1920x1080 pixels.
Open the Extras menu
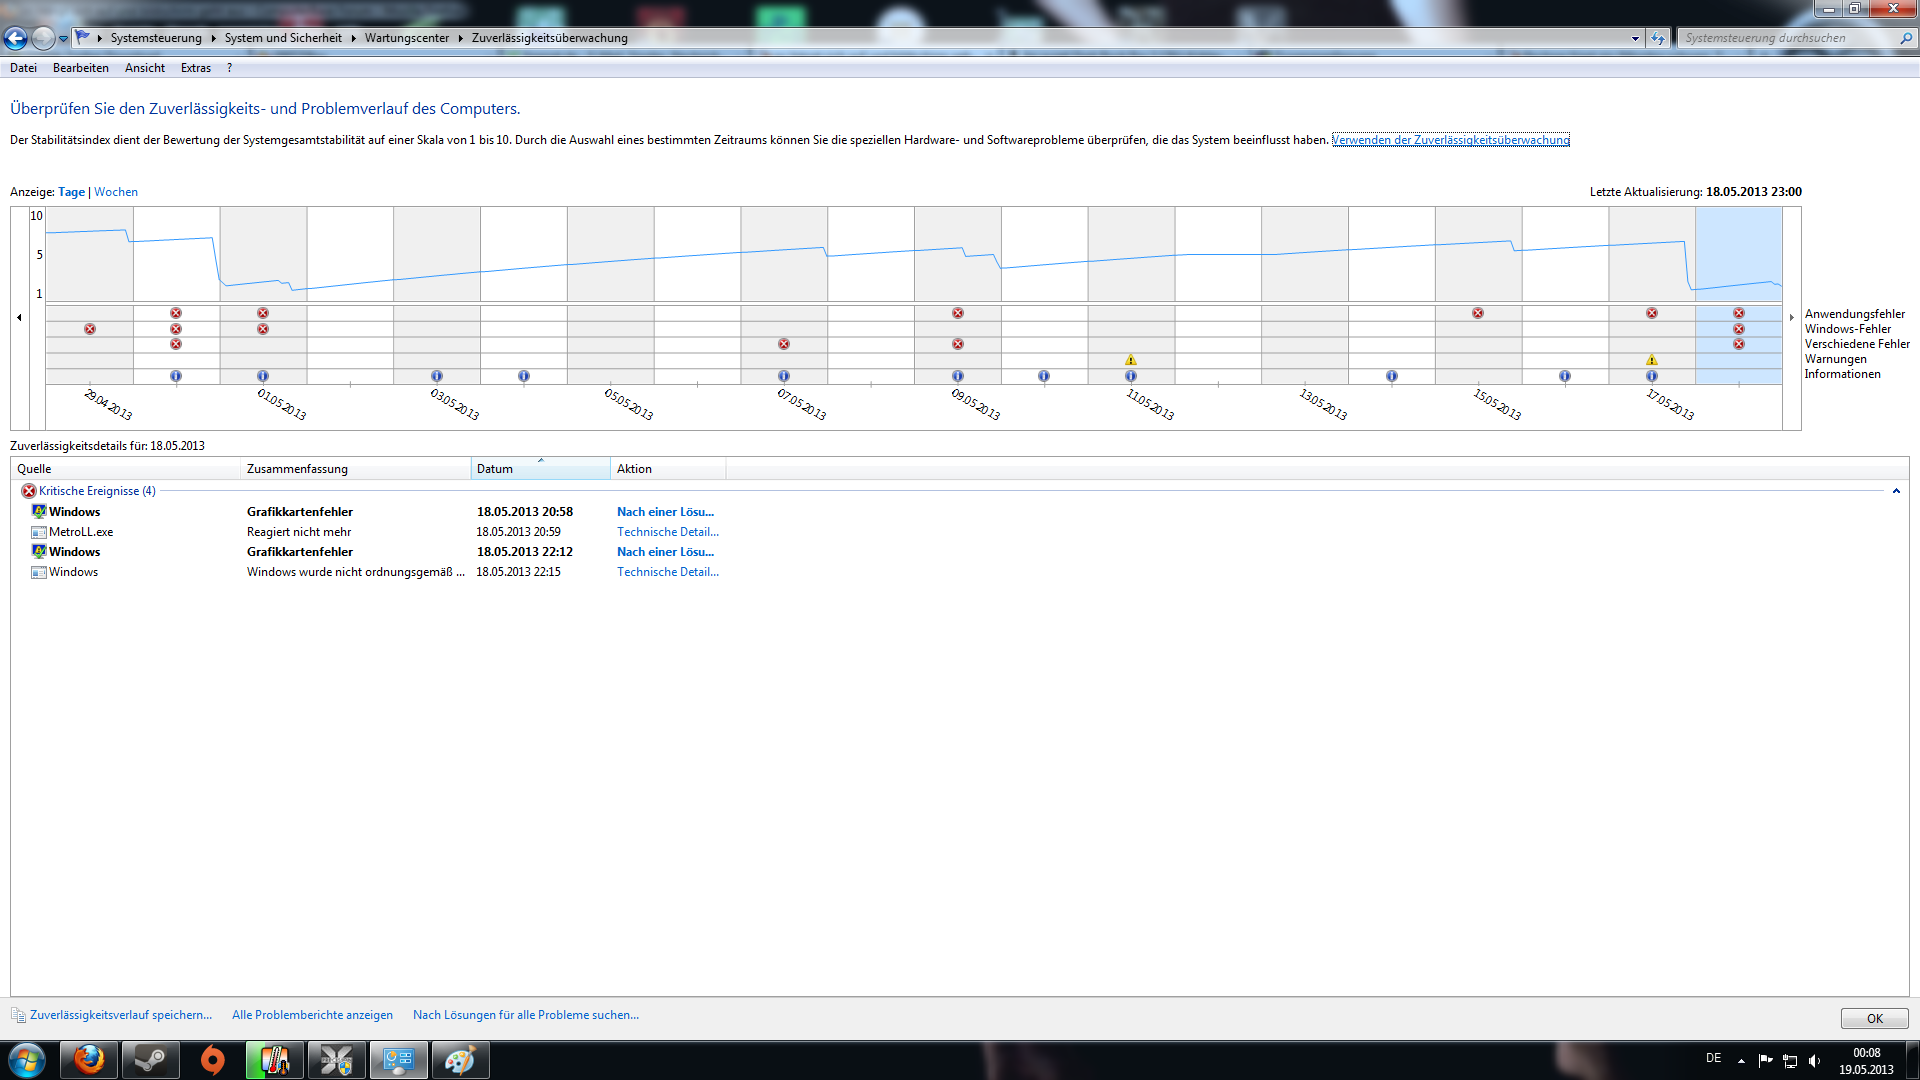(195, 68)
